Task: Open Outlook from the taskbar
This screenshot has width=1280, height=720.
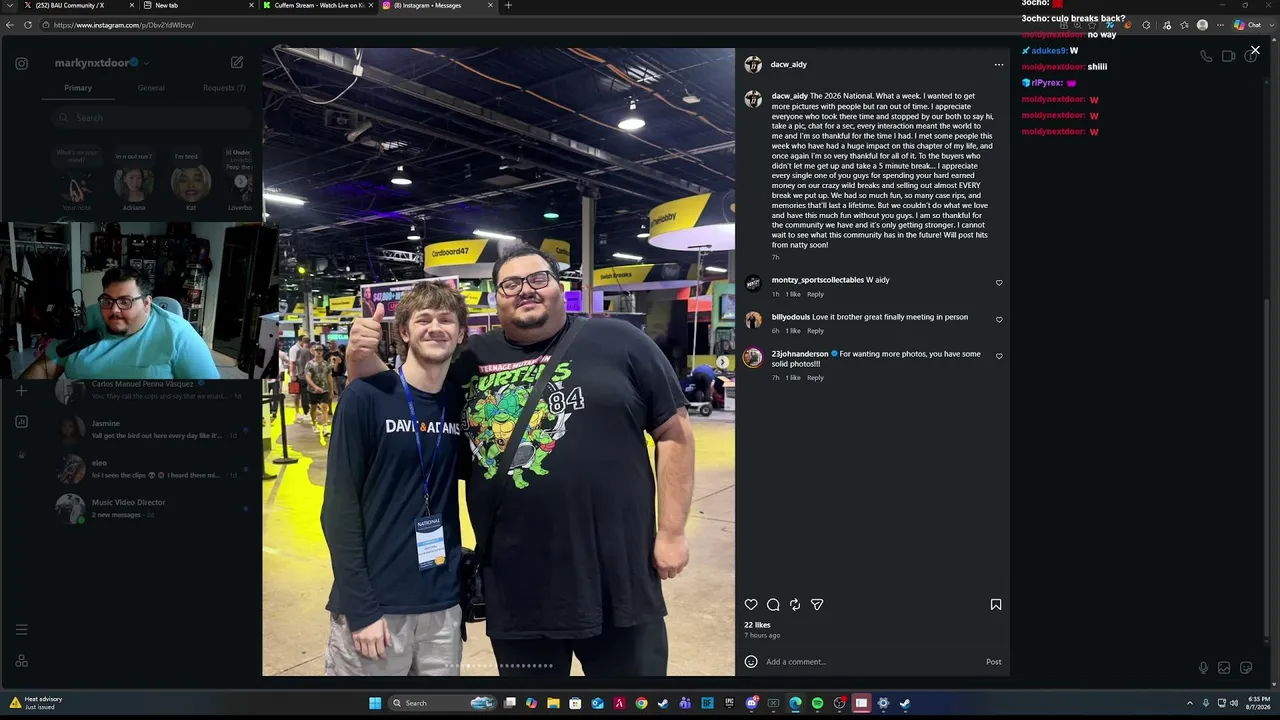Action: pyautogui.click(x=597, y=703)
